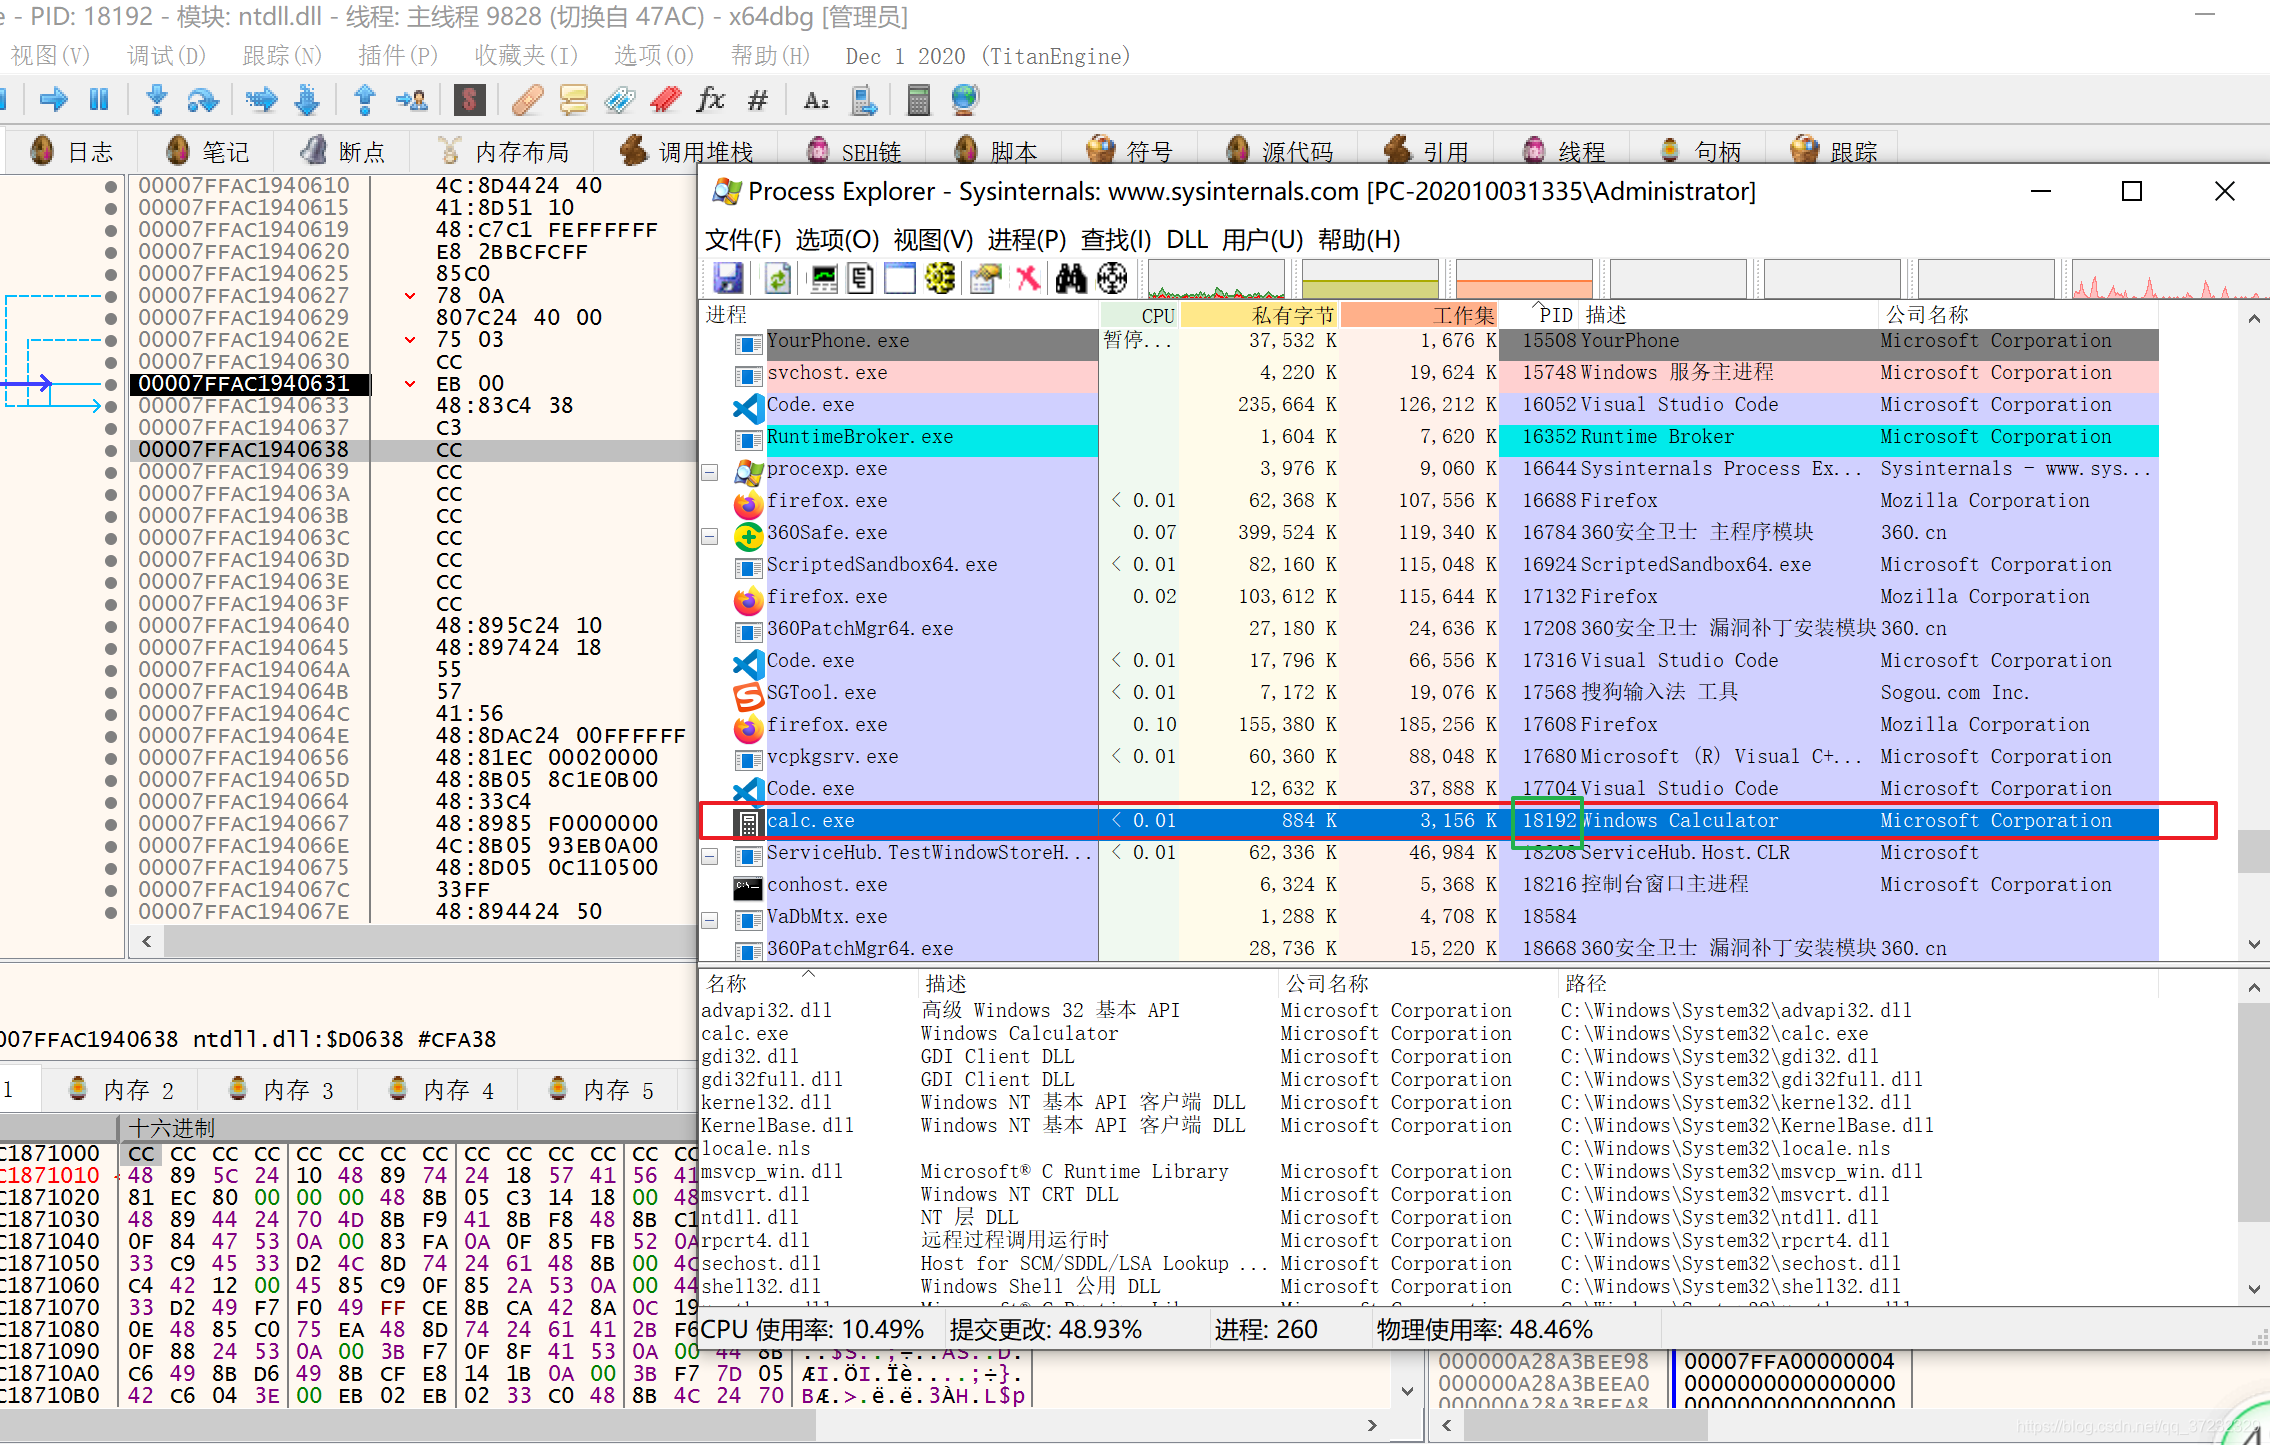The height and width of the screenshot is (1445, 2270).
Task: Switch to the 内存布局 tab in x64dbg
Action: click(521, 152)
